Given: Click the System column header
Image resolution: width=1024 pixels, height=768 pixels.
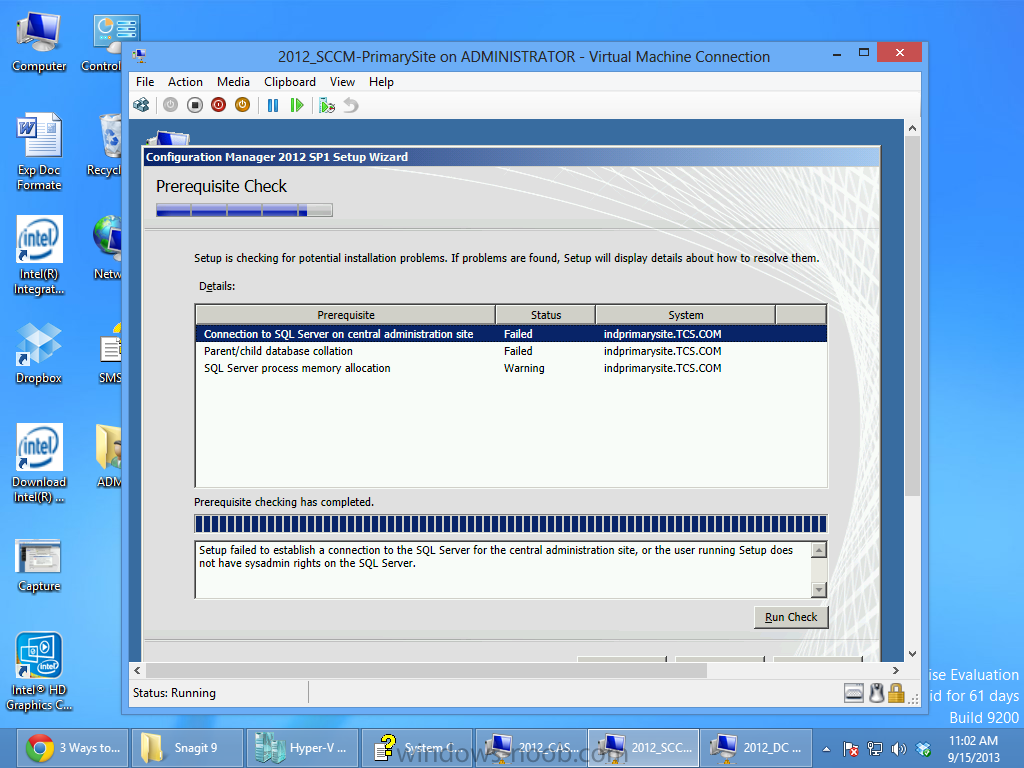Looking at the screenshot, I should coord(685,315).
